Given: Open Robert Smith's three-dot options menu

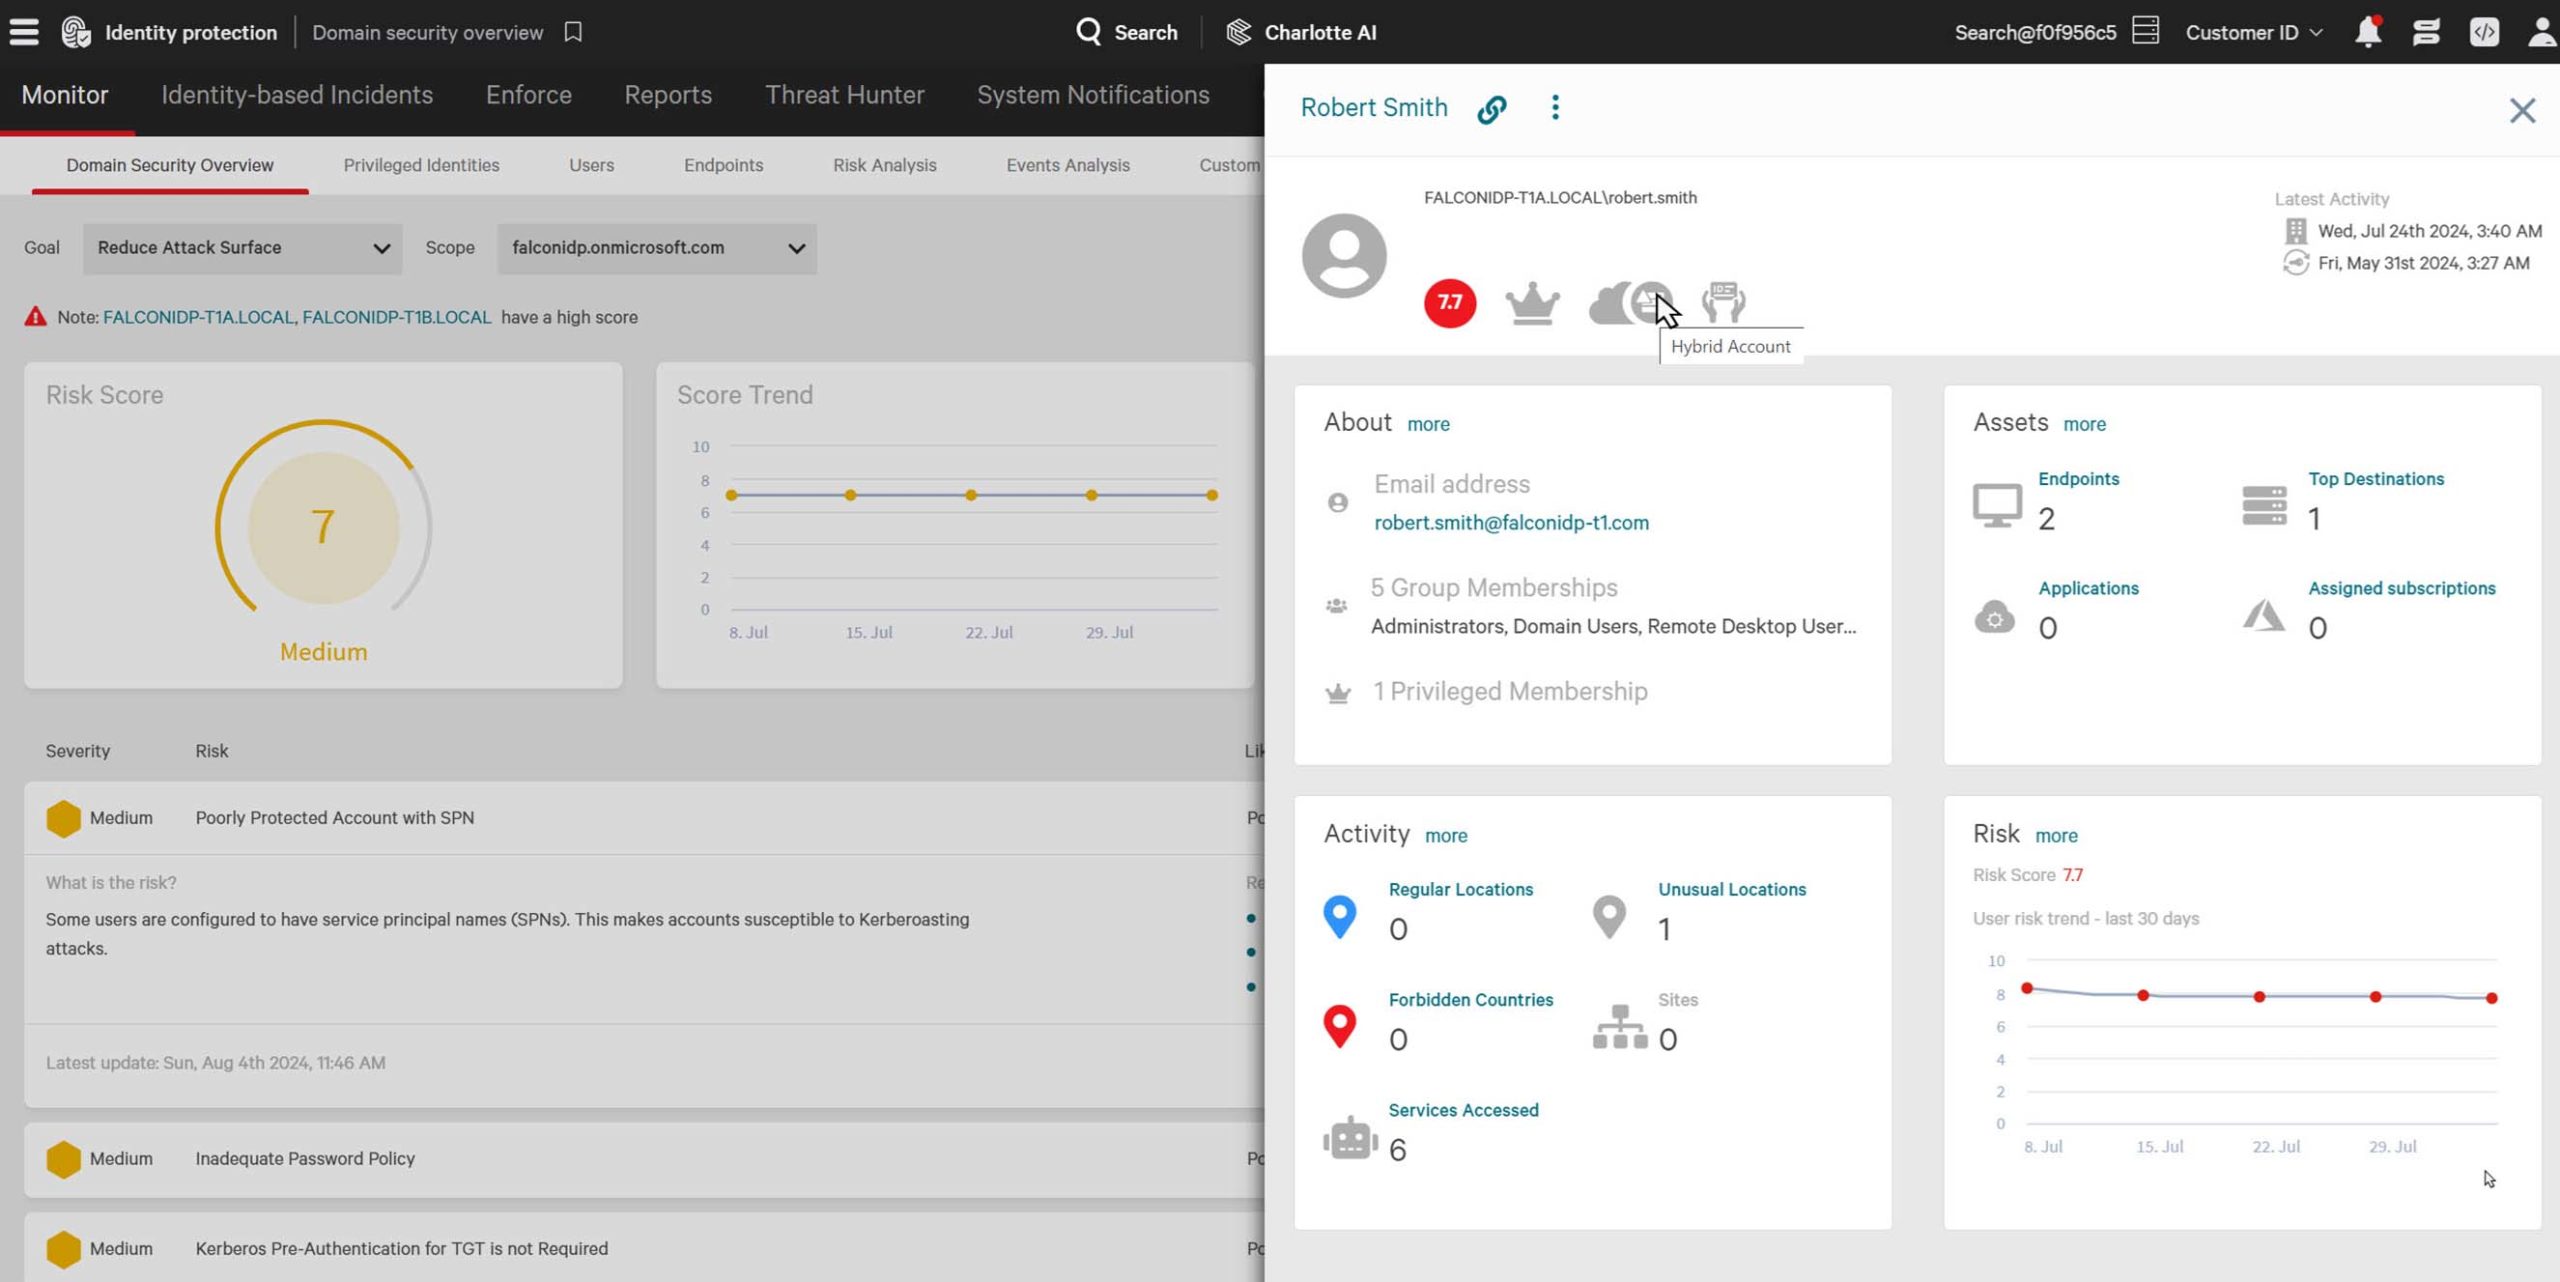Looking at the screenshot, I should [x=1555, y=107].
